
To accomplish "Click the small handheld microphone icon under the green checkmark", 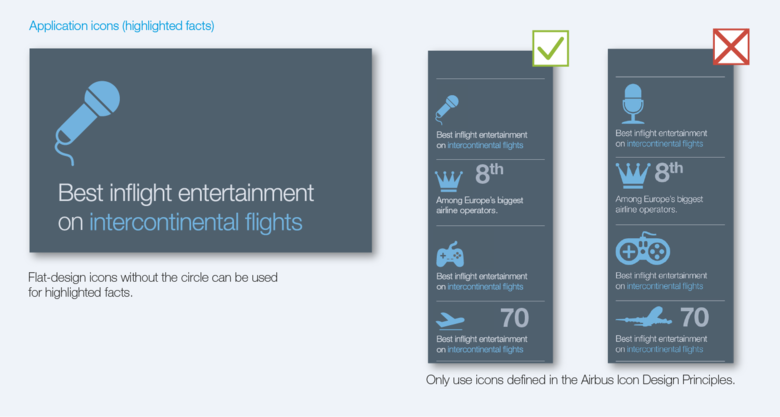I will pos(447,107).
